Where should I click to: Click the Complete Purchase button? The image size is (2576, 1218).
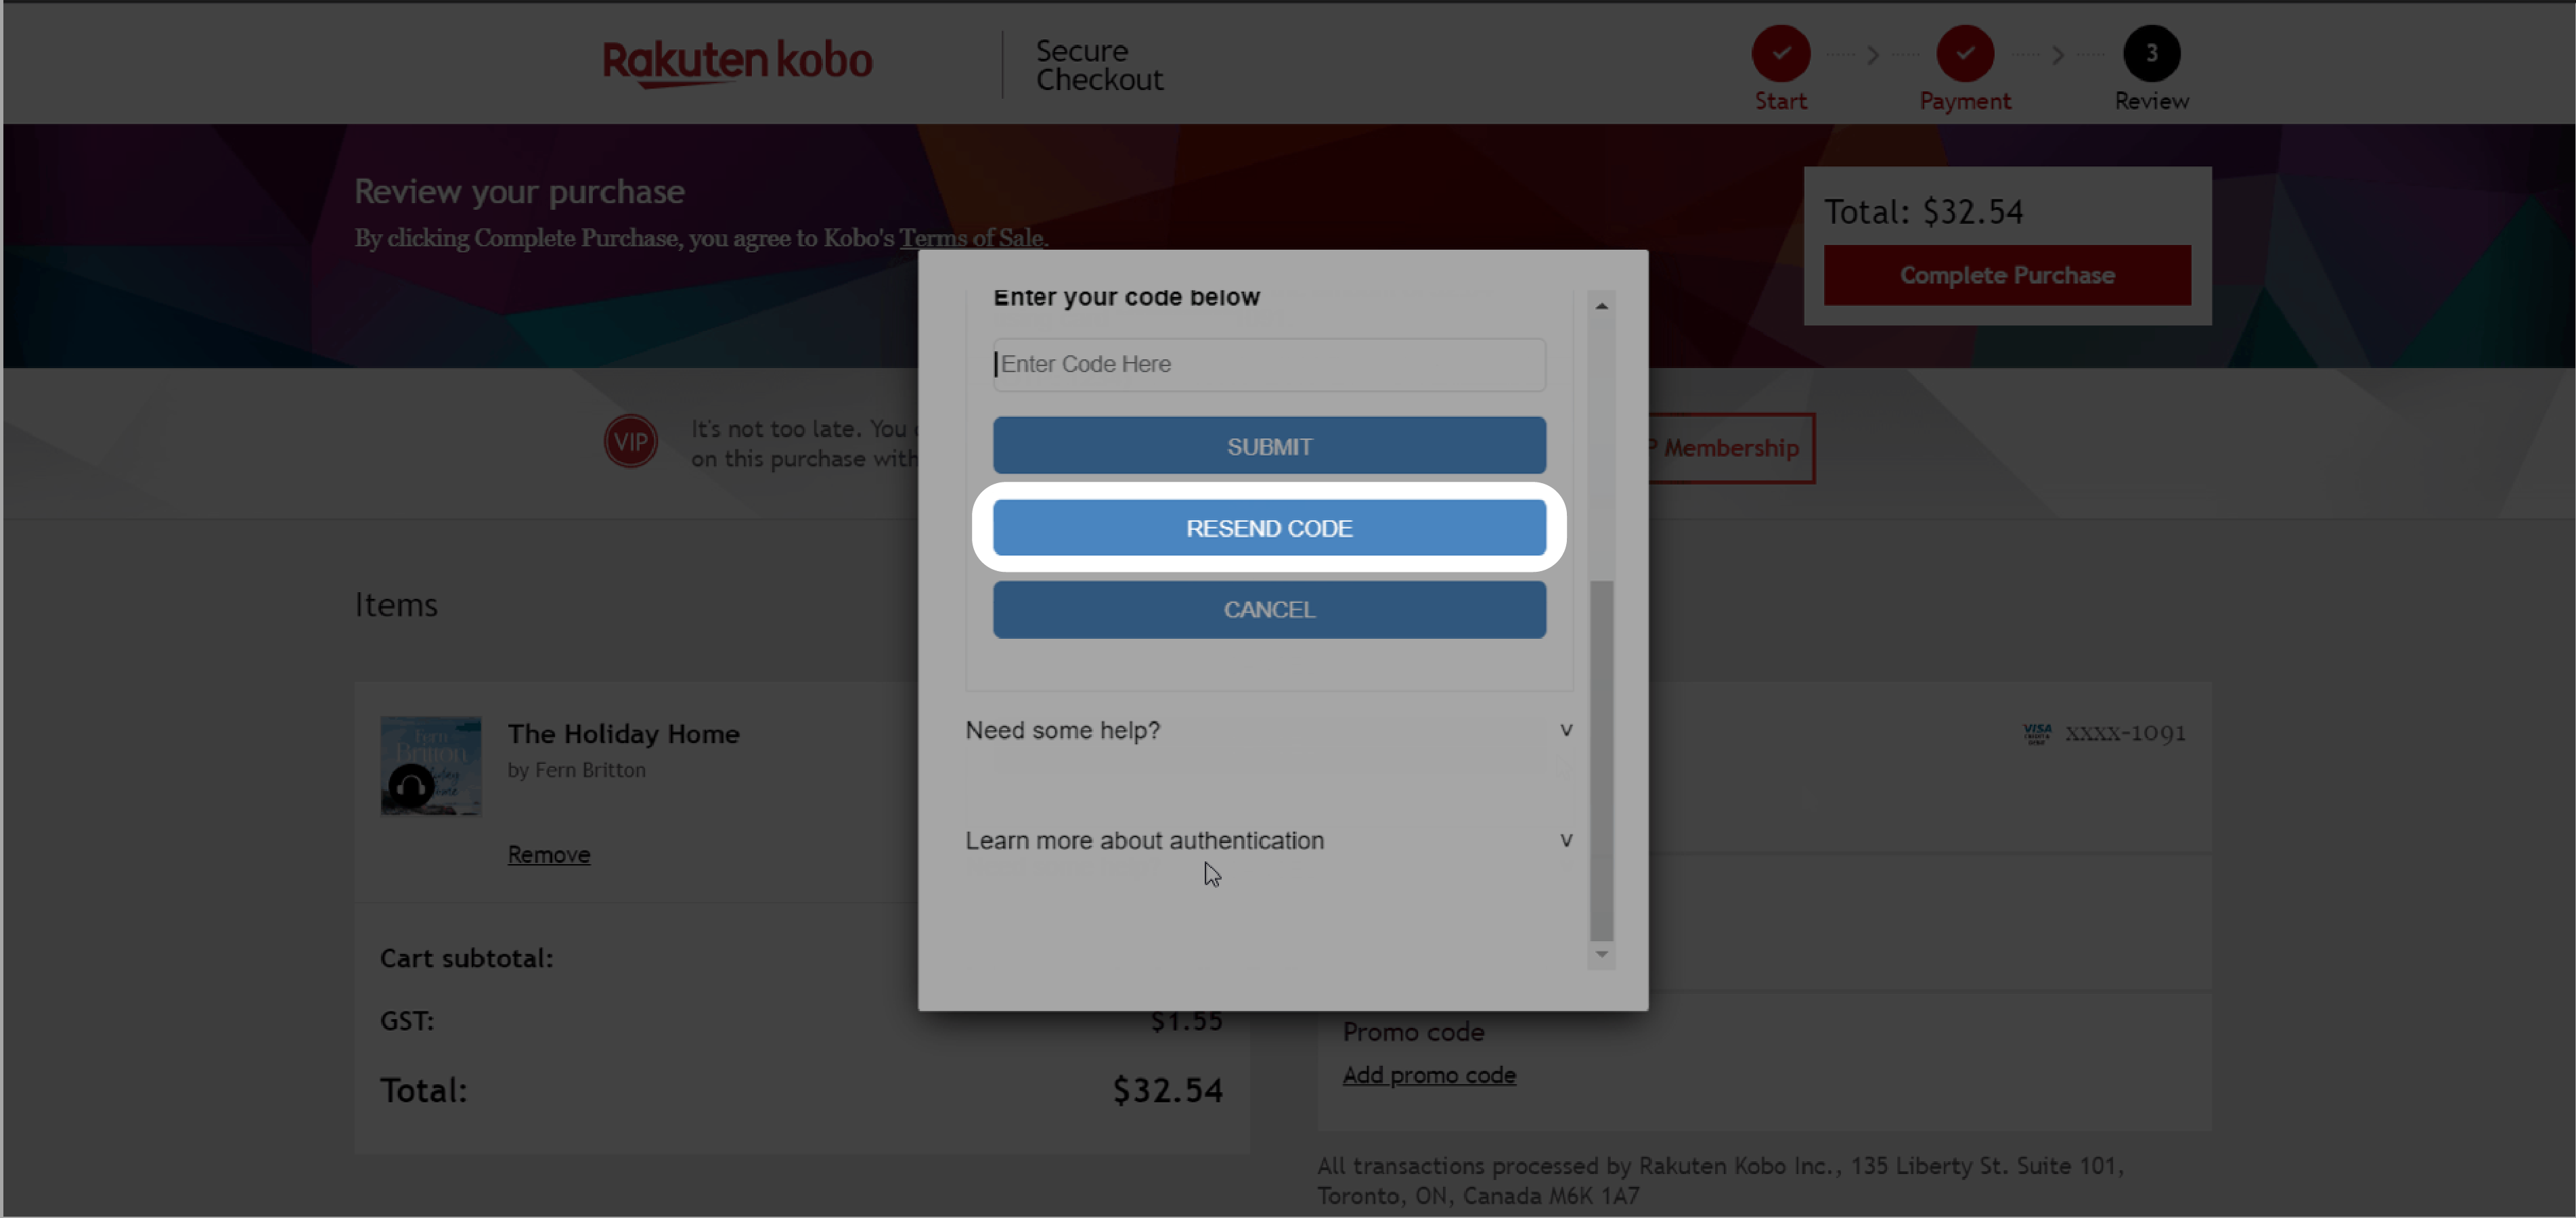pyautogui.click(x=2006, y=274)
